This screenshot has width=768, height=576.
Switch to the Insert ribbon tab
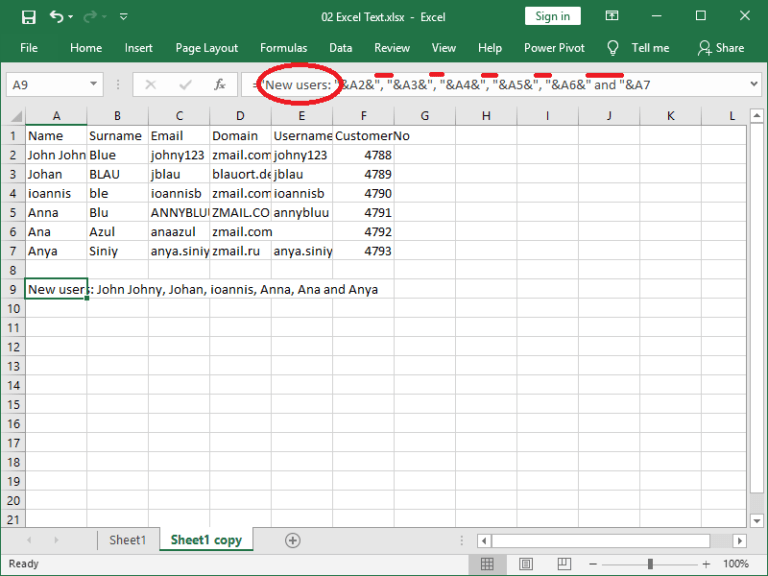click(x=139, y=48)
